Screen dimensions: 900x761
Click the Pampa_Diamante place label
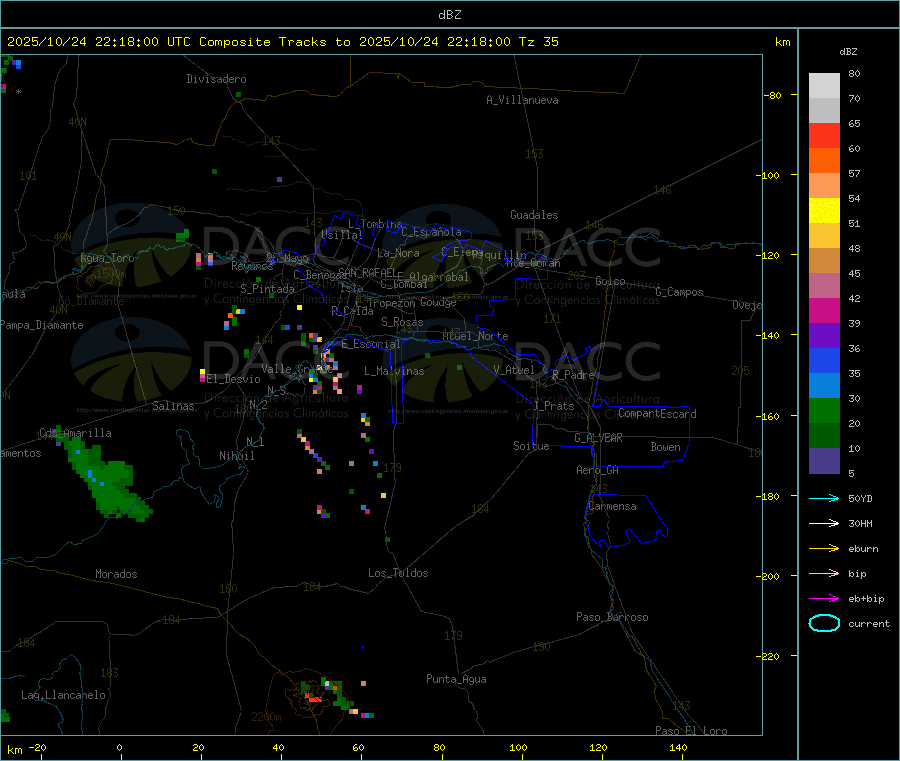[41, 325]
